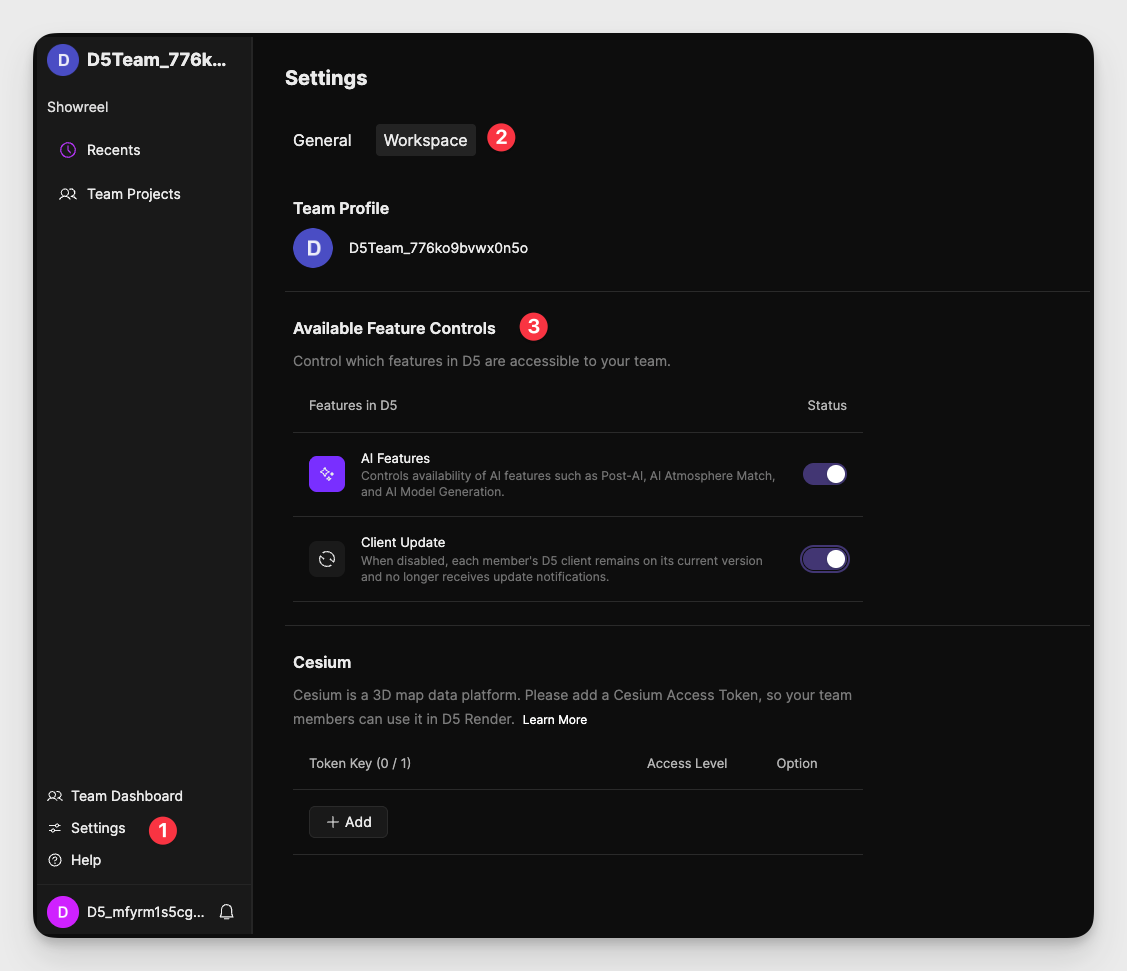Open the D5Team workspace switcher header
Viewport: 1127px width, 971px height.
pyautogui.click(x=140, y=60)
